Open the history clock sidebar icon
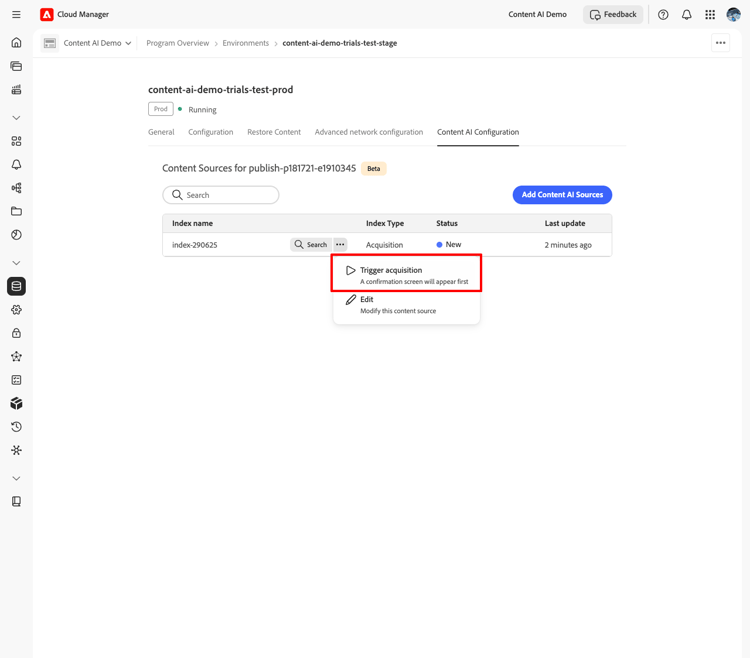The image size is (750, 658). pos(16,427)
